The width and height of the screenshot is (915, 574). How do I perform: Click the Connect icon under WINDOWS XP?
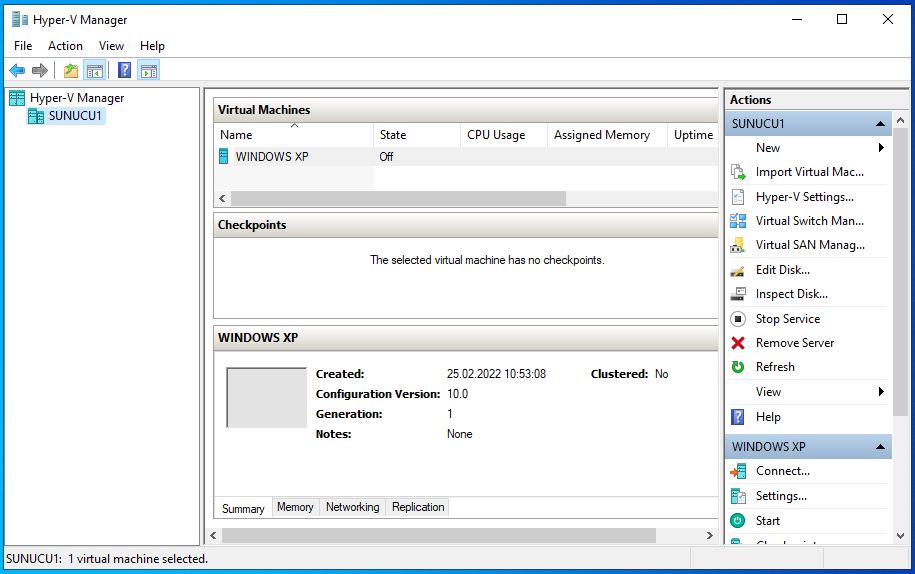point(738,471)
